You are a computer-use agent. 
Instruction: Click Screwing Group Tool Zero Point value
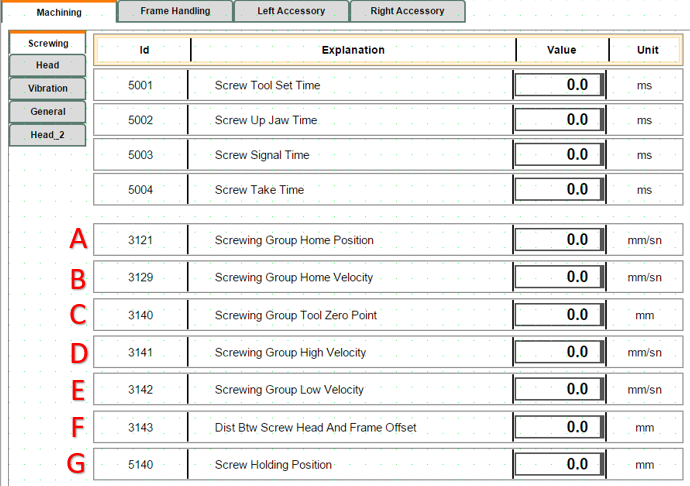click(x=560, y=315)
